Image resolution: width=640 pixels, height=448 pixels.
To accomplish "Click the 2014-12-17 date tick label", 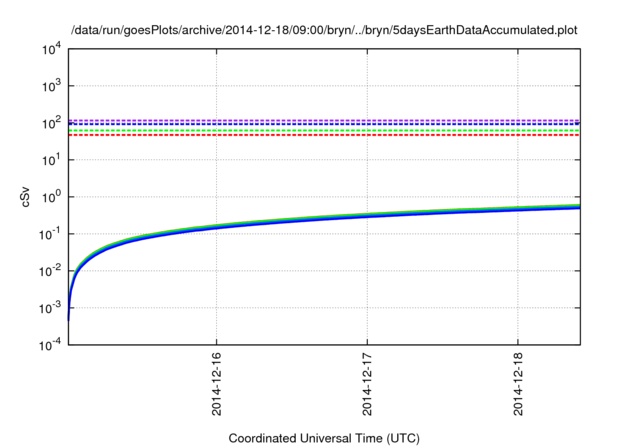I will click(367, 384).
